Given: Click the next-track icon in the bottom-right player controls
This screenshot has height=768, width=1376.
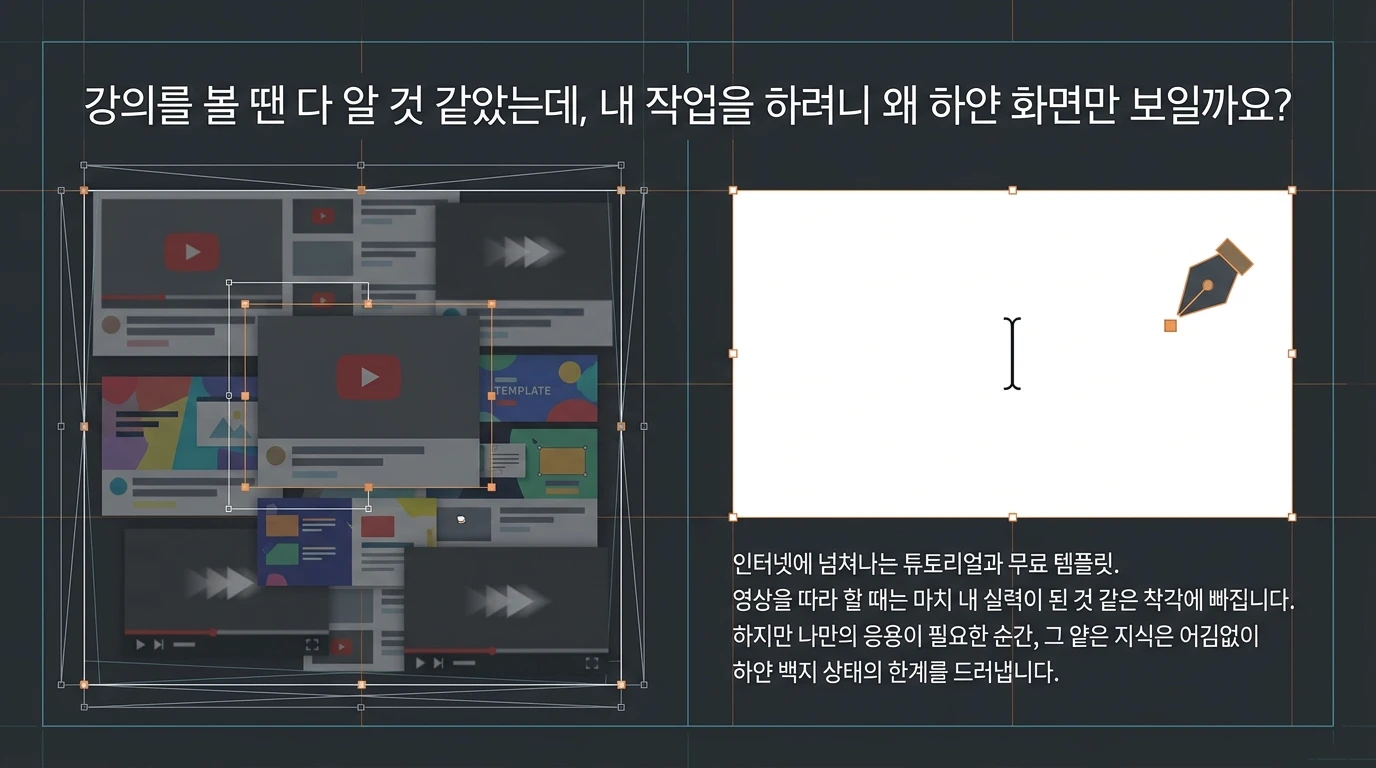Looking at the screenshot, I should tap(438, 663).
